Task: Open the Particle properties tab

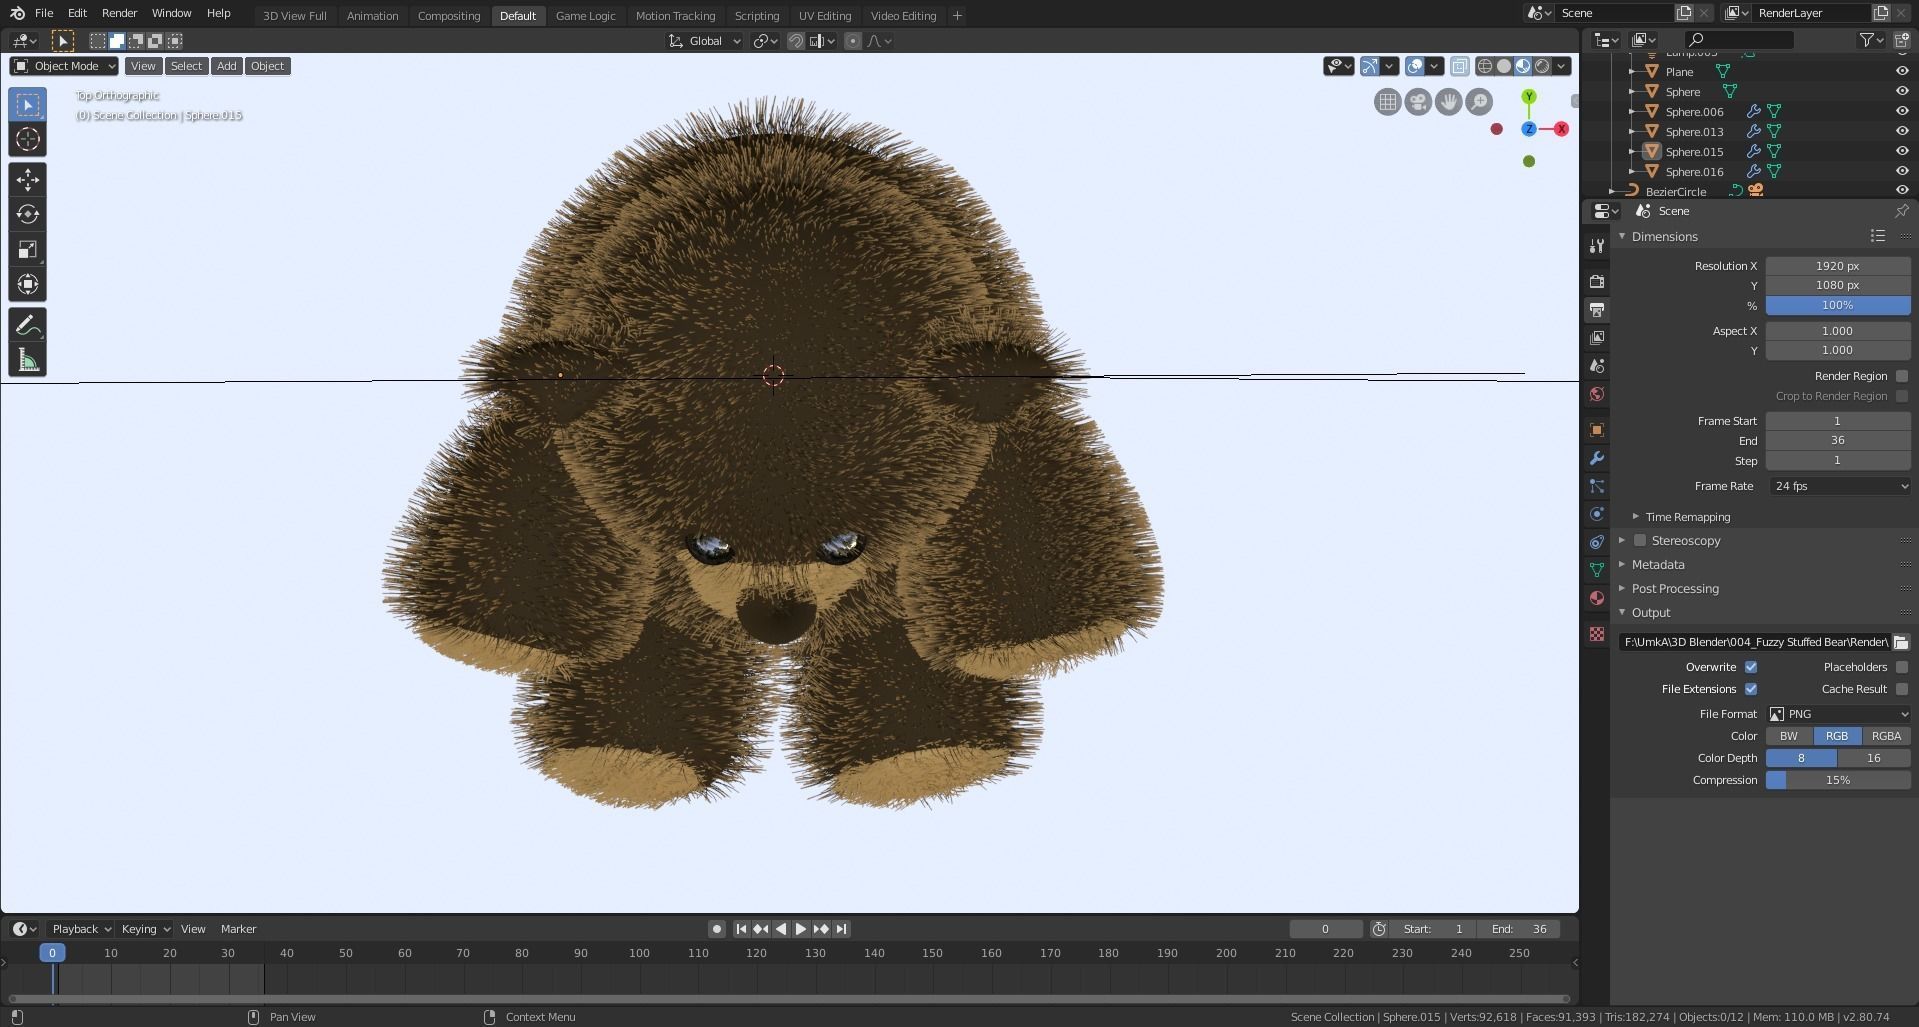Action: tap(1597, 487)
